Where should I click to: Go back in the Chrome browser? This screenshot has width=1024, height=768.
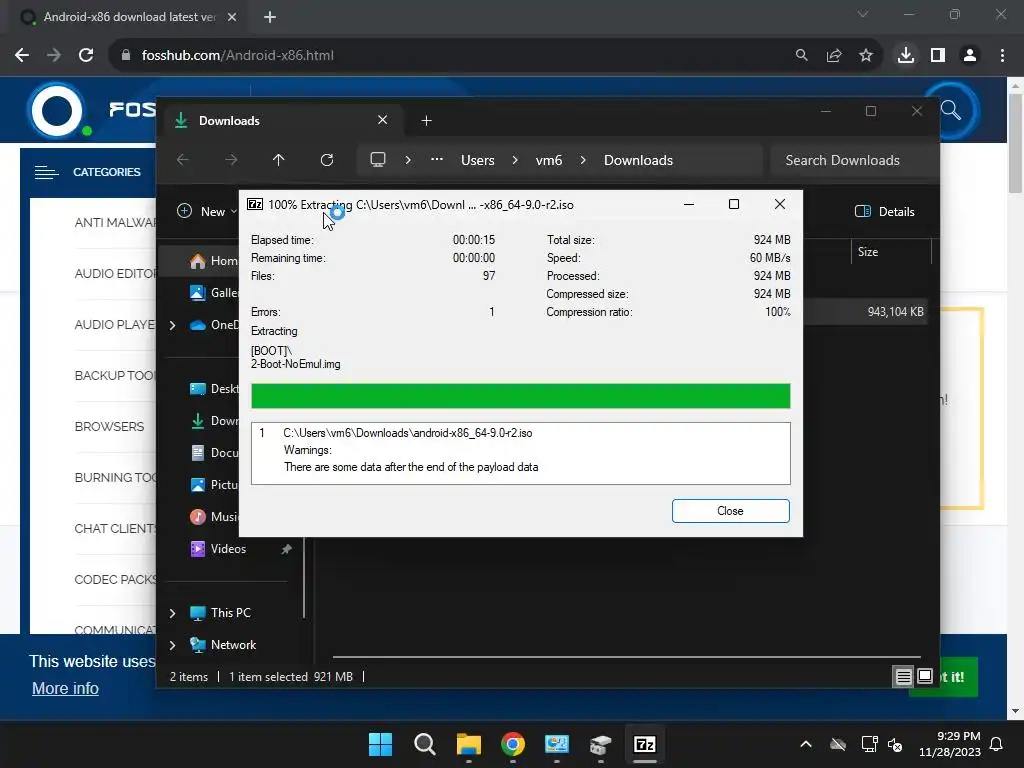pyautogui.click(x=22, y=56)
